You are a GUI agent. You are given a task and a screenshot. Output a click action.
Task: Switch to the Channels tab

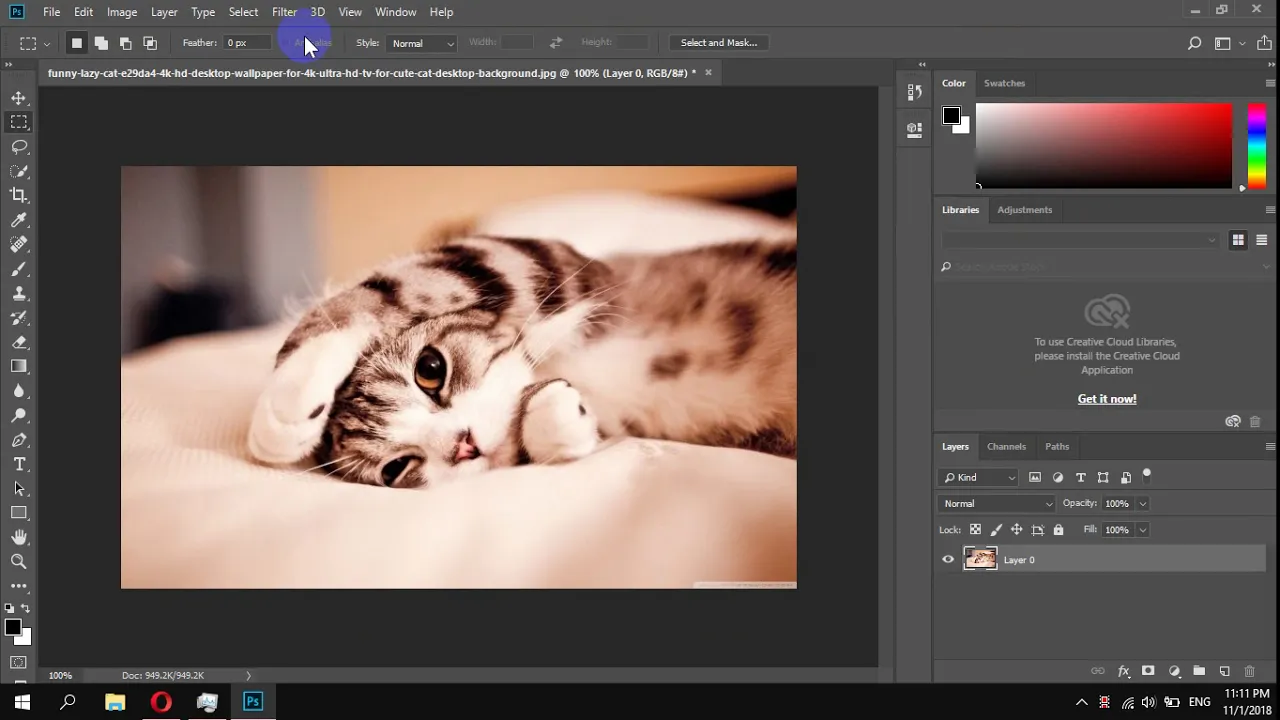(x=1006, y=447)
